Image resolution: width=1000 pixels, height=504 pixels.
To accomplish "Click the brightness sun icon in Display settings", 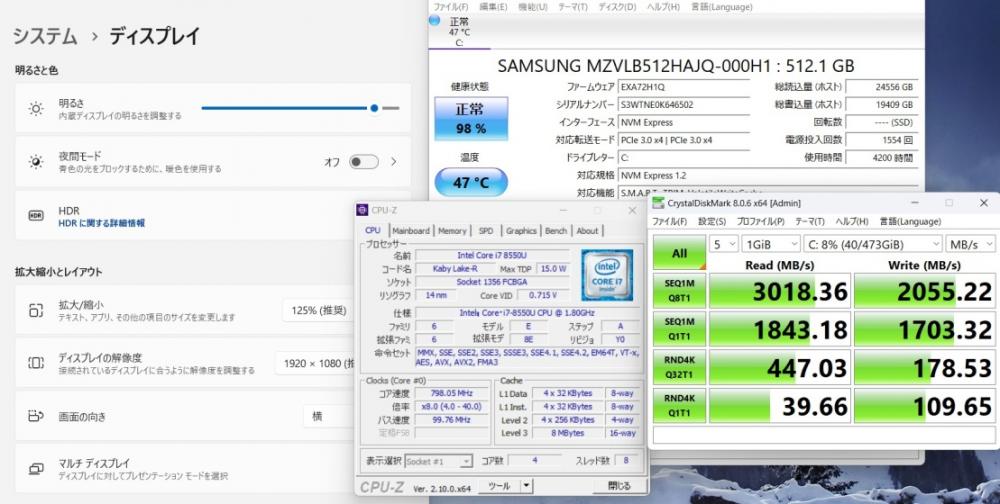I will 36,109.
